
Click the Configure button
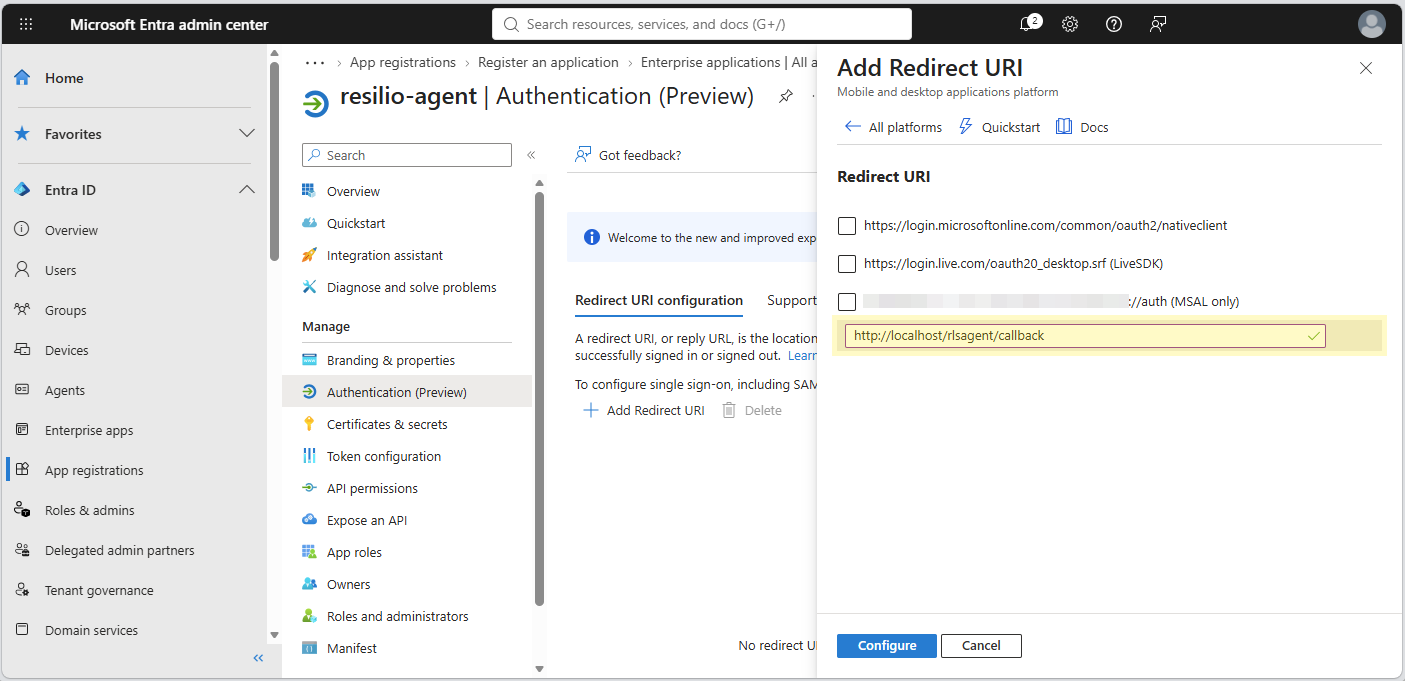887,646
